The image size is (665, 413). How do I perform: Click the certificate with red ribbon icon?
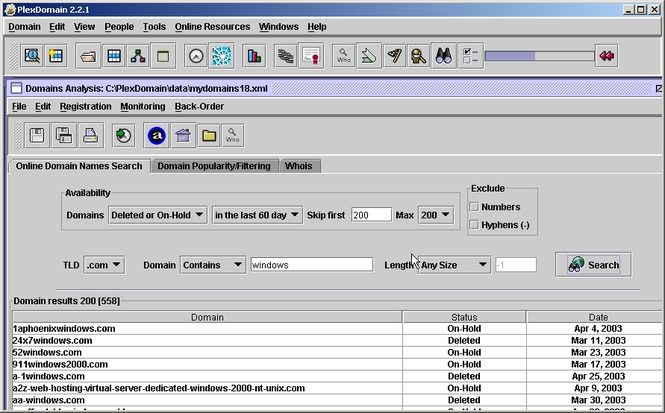[311, 56]
